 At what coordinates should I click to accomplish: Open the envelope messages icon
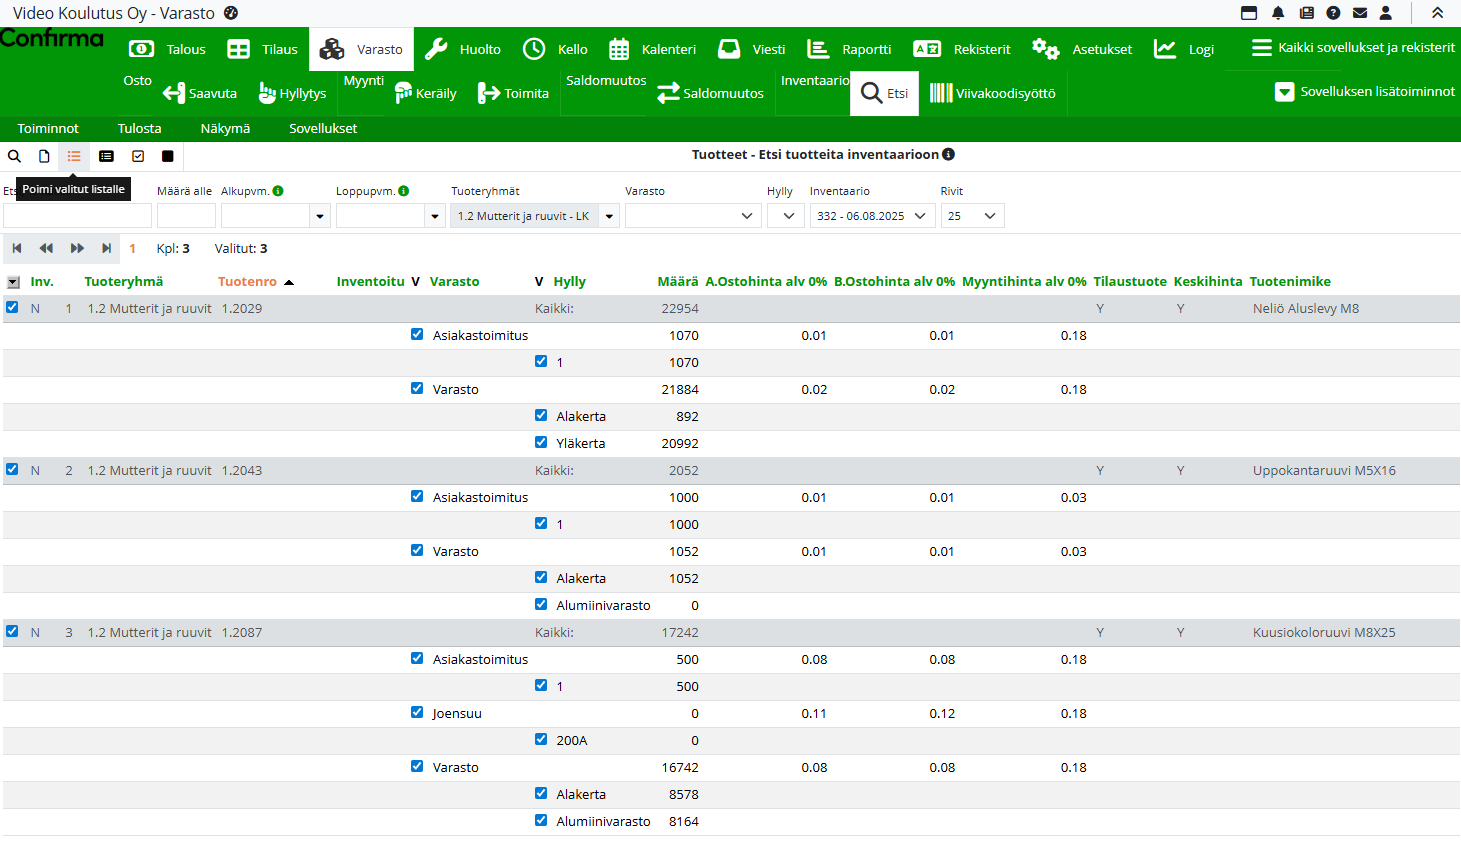[1360, 13]
